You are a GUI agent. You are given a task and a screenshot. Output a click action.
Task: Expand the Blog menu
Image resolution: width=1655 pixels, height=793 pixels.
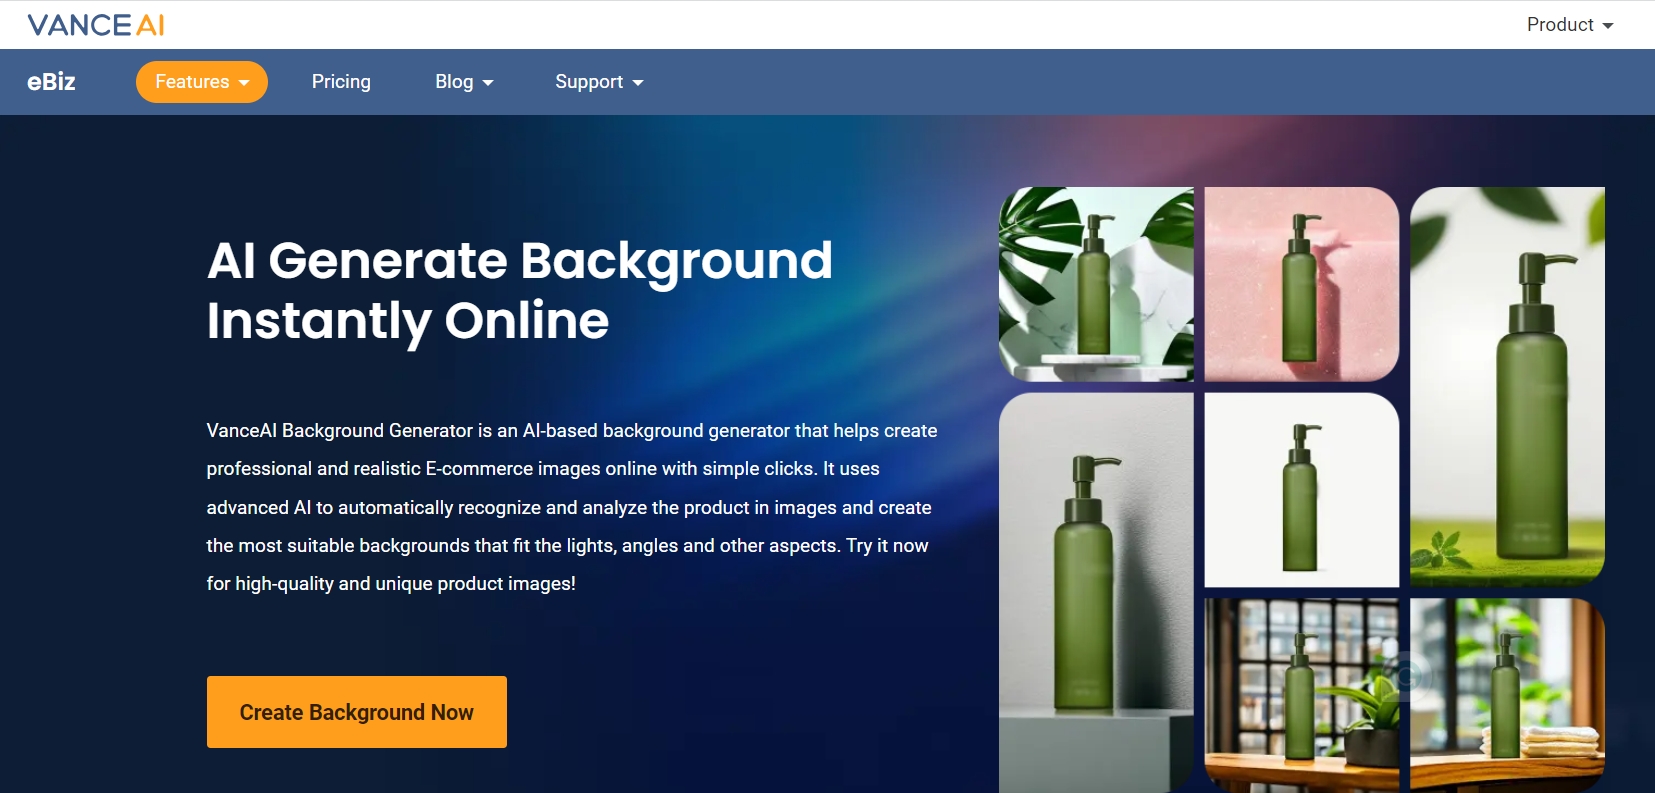click(x=464, y=82)
